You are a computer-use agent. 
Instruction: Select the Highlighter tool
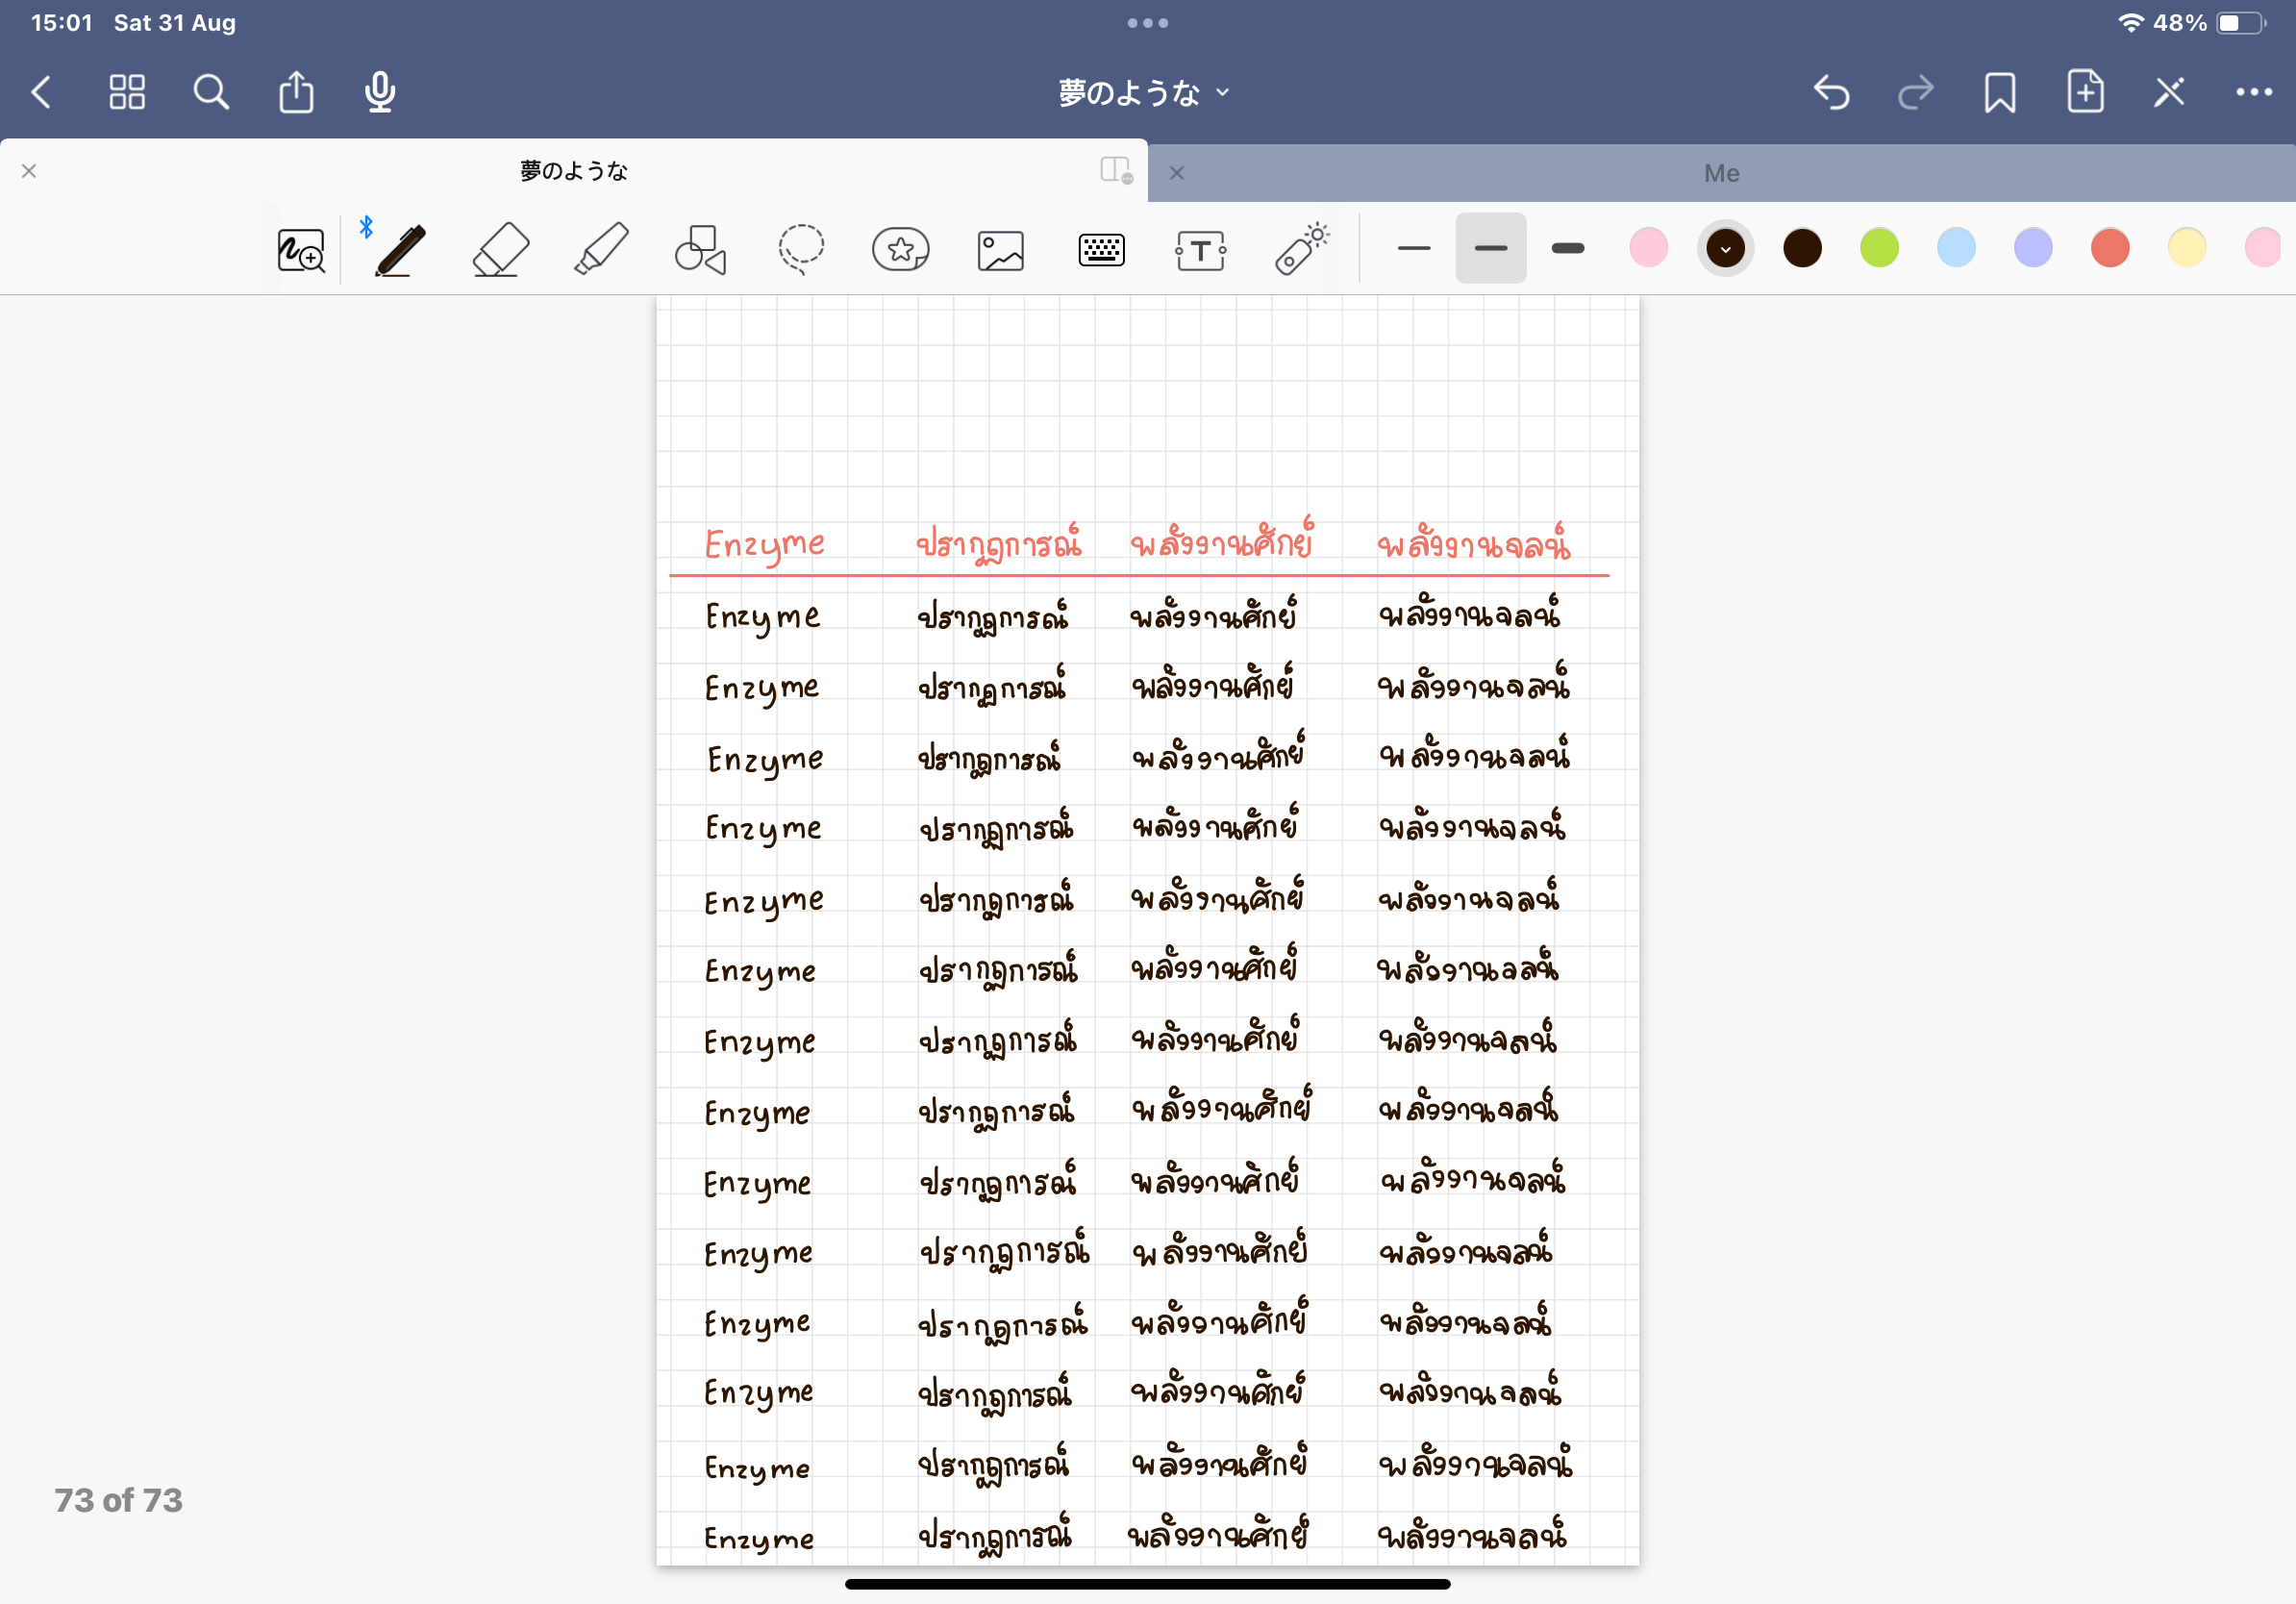tap(601, 249)
